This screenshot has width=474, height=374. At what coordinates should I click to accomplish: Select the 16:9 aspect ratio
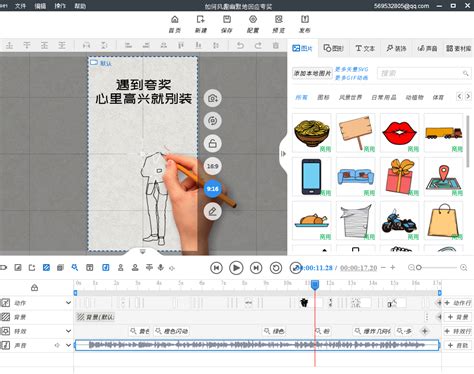(x=213, y=166)
